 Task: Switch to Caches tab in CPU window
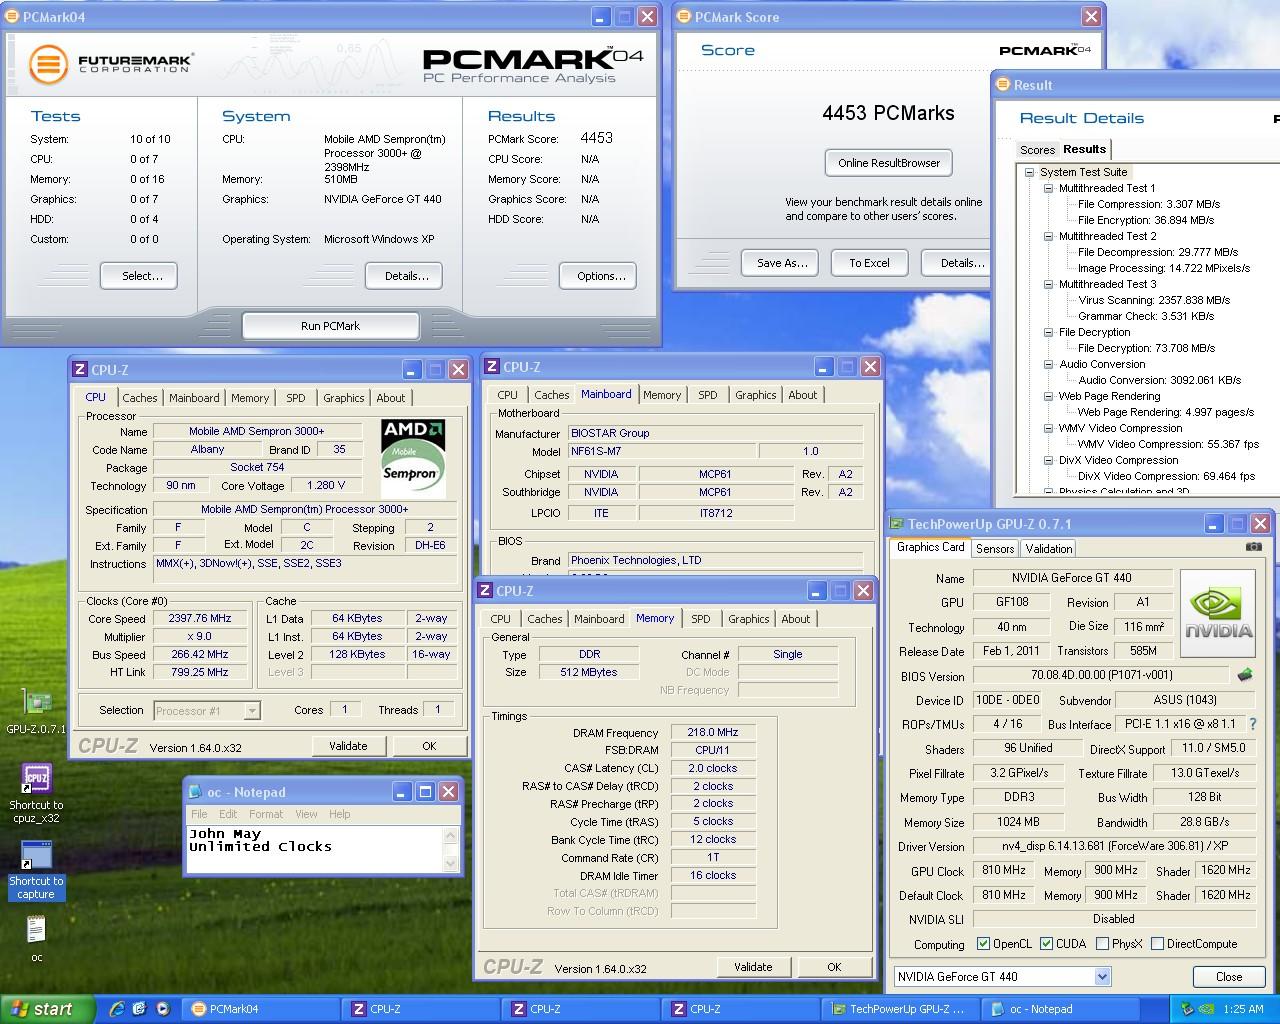[x=139, y=398]
